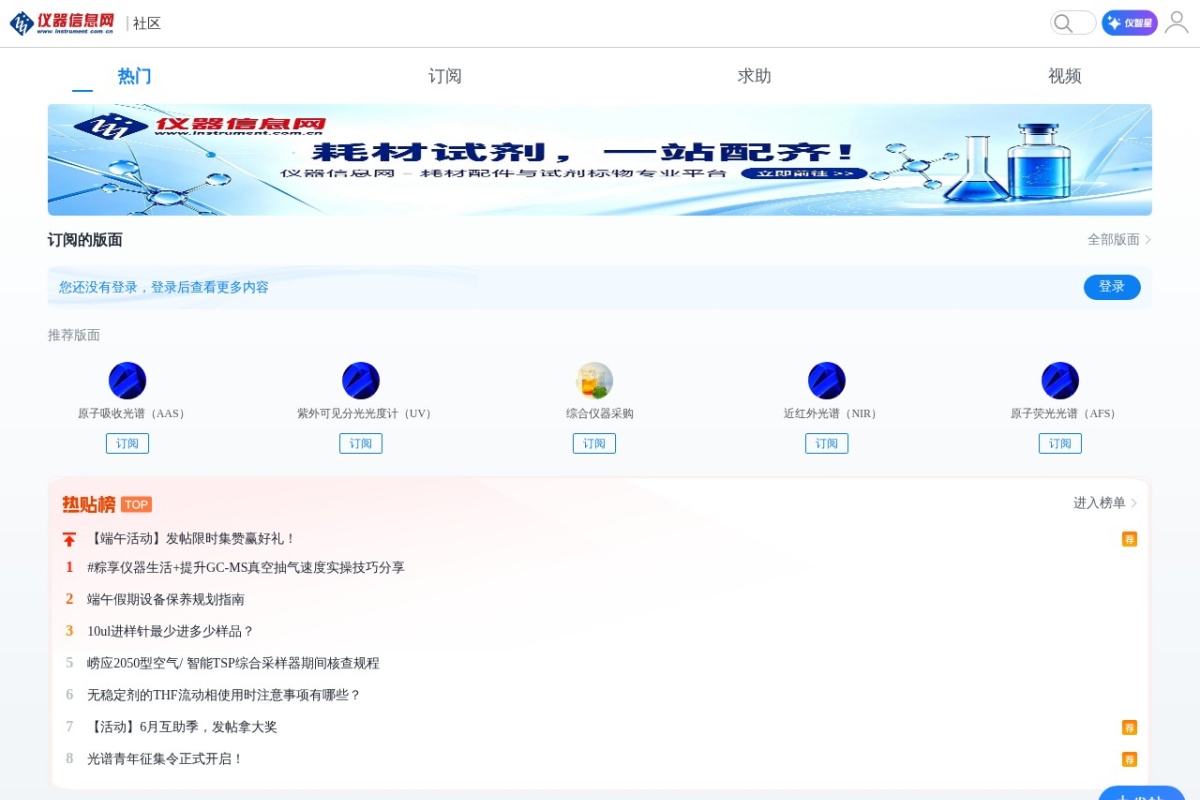Subscribe to 综合仪器采购 via 订阅
This screenshot has width=1200, height=800.
[x=594, y=443]
